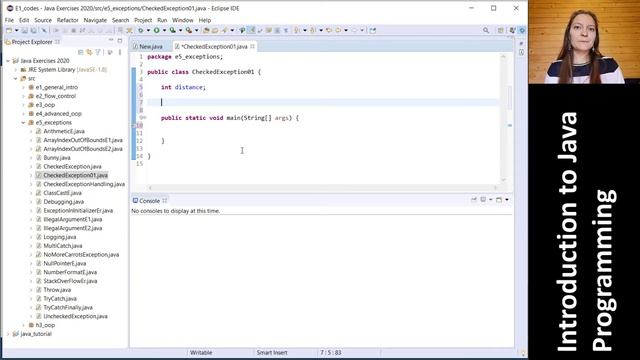
Task: Collapse the src folder
Action: 16,78
